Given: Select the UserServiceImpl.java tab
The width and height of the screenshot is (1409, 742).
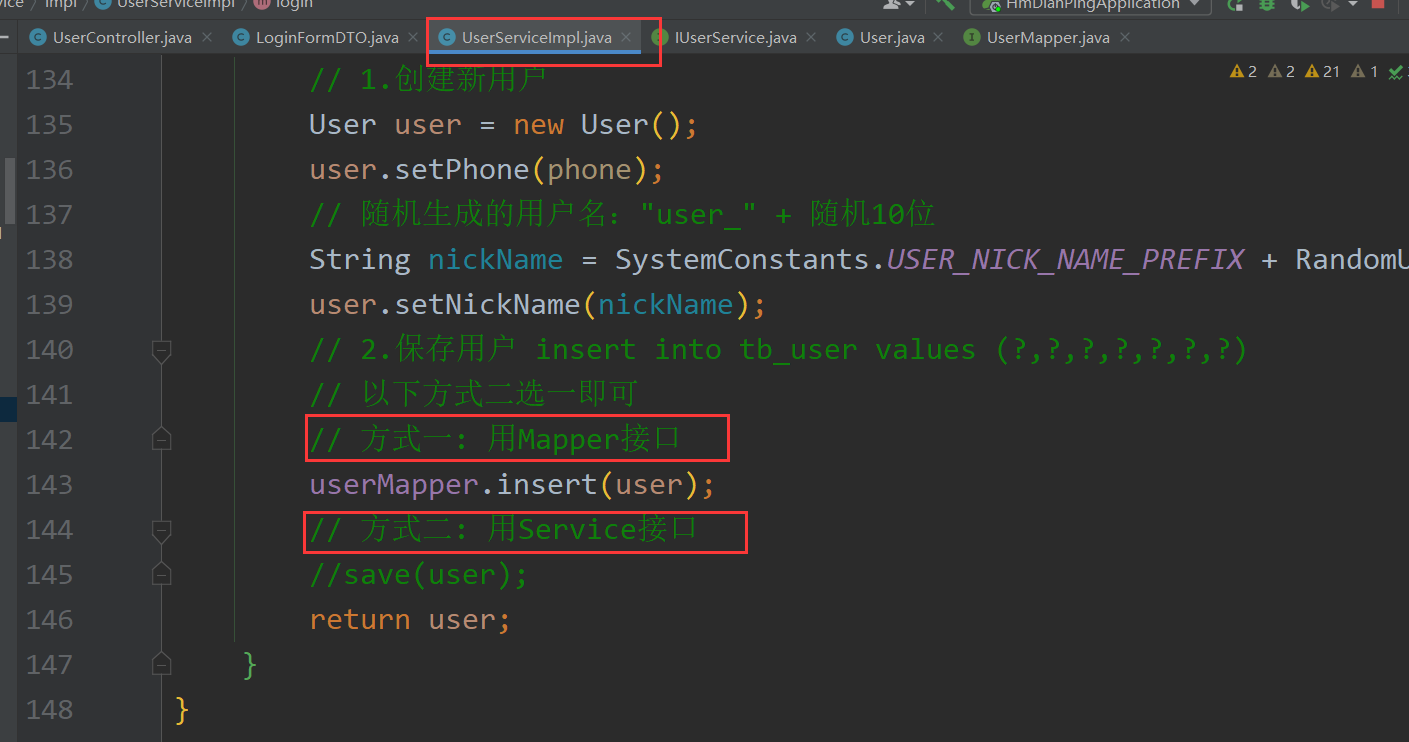Looking at the screenshot, I should pyautogui.click(x=536, y=37).
